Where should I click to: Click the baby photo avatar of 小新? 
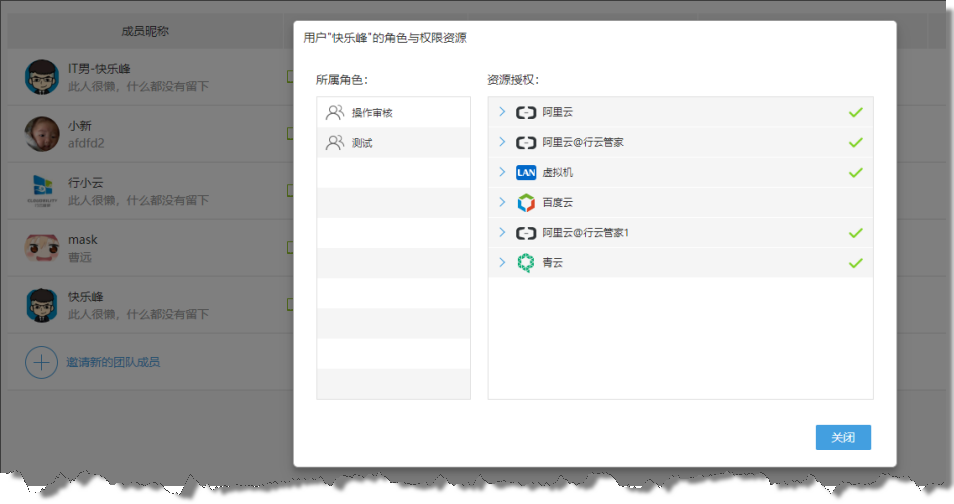(41, 134)
